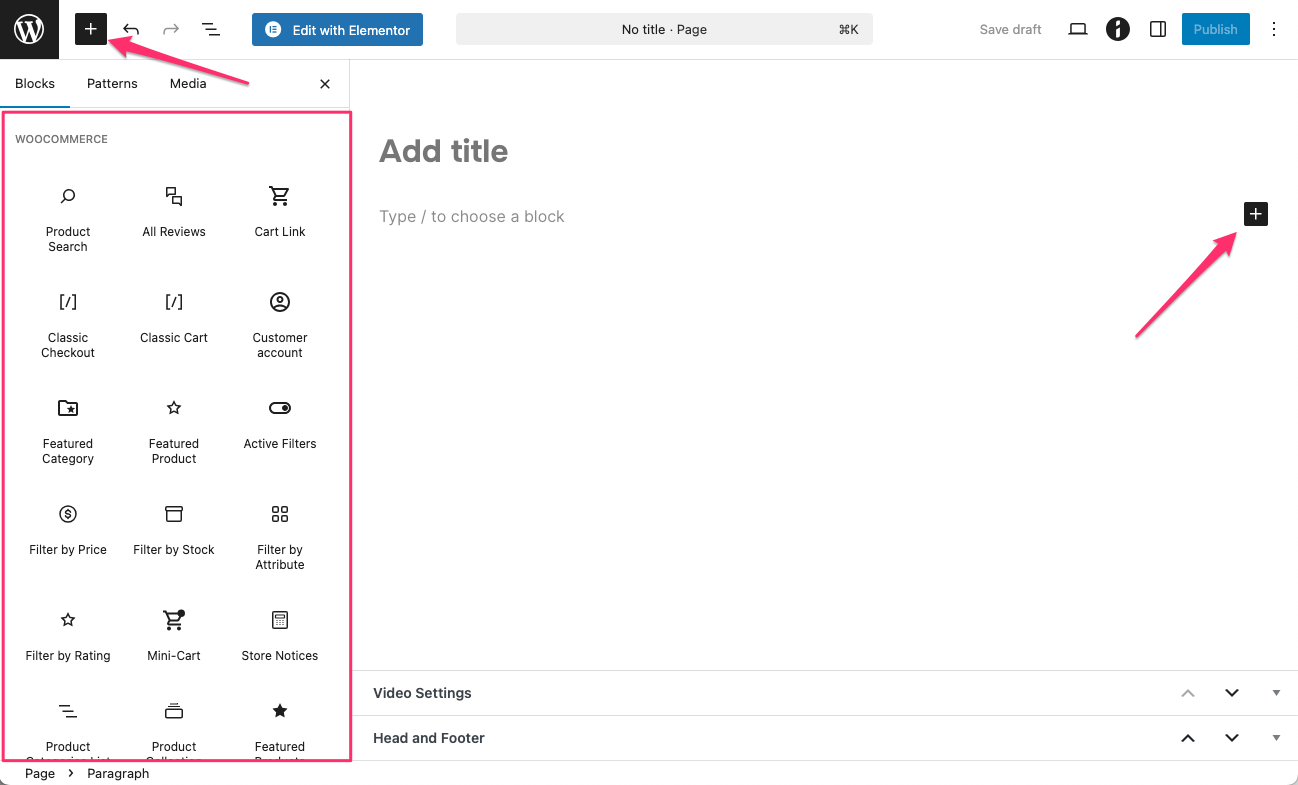Toggle the Settings sidebar panel icon
The width and height of the screenshot is (1298, 785).
click(x=1157, y=29)
